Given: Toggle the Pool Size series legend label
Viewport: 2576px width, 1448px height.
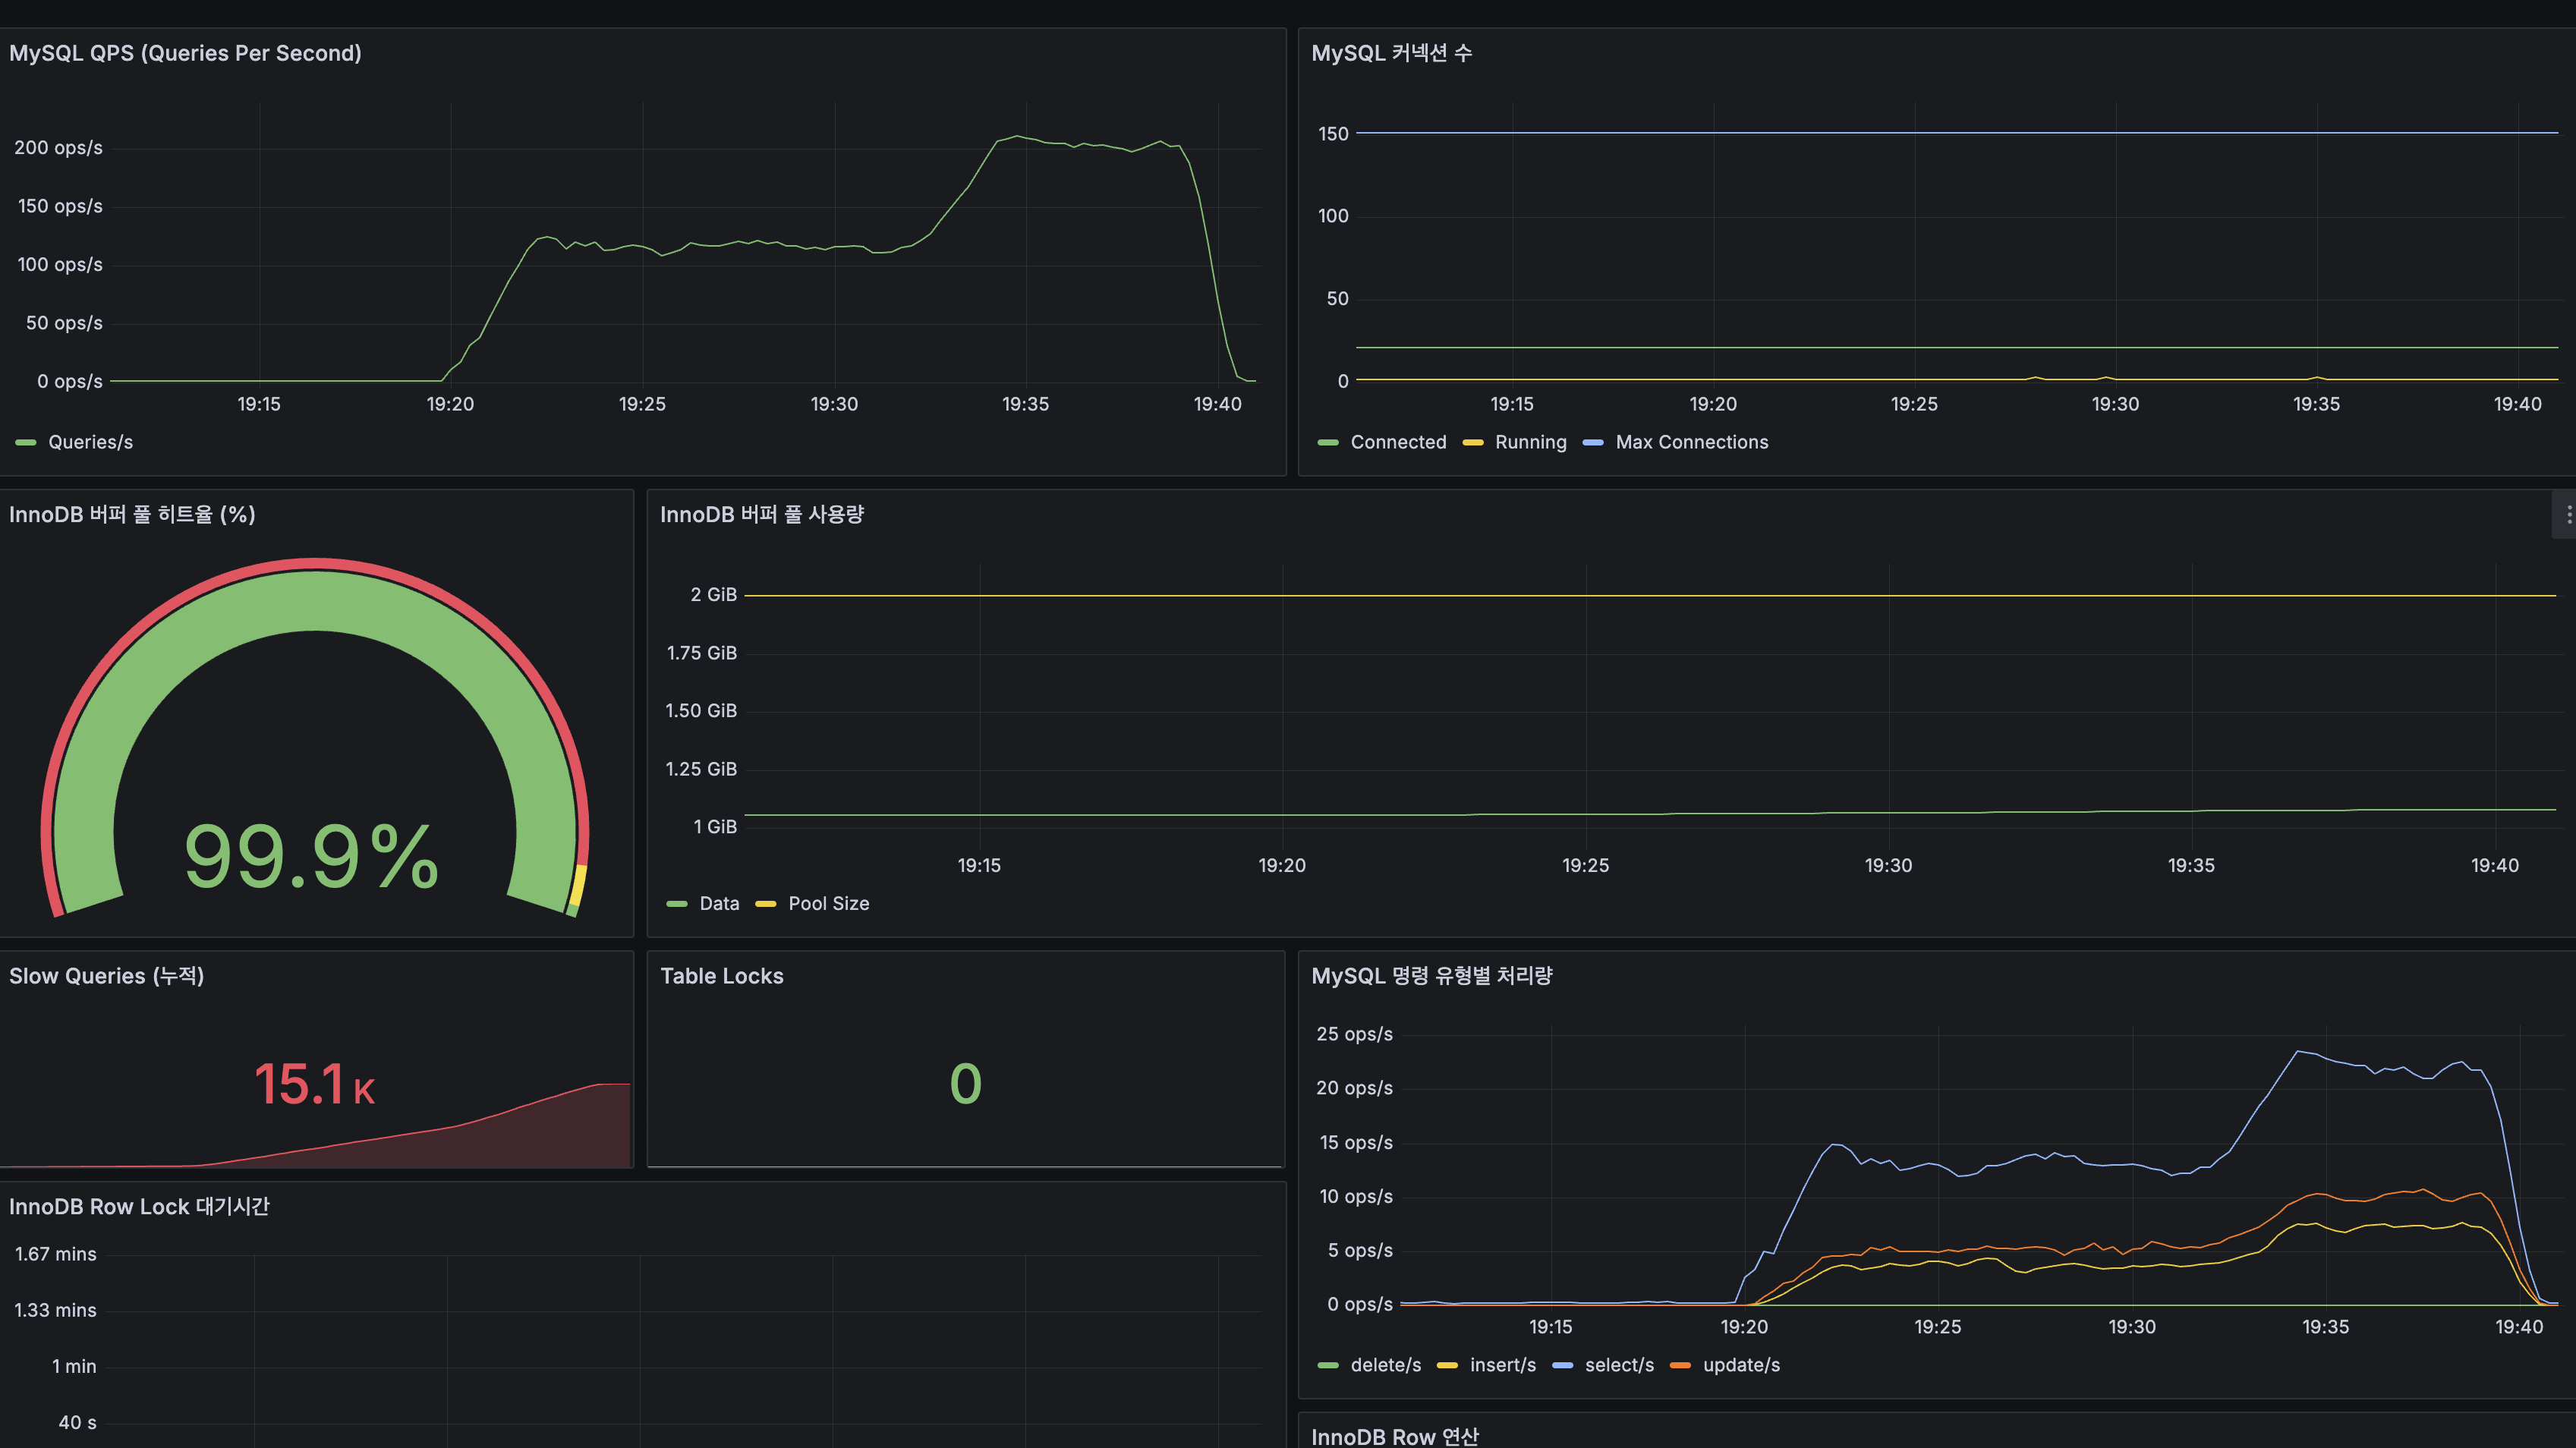Looking at the screenshot, I should pyautogui.click(x=828, y=904).
